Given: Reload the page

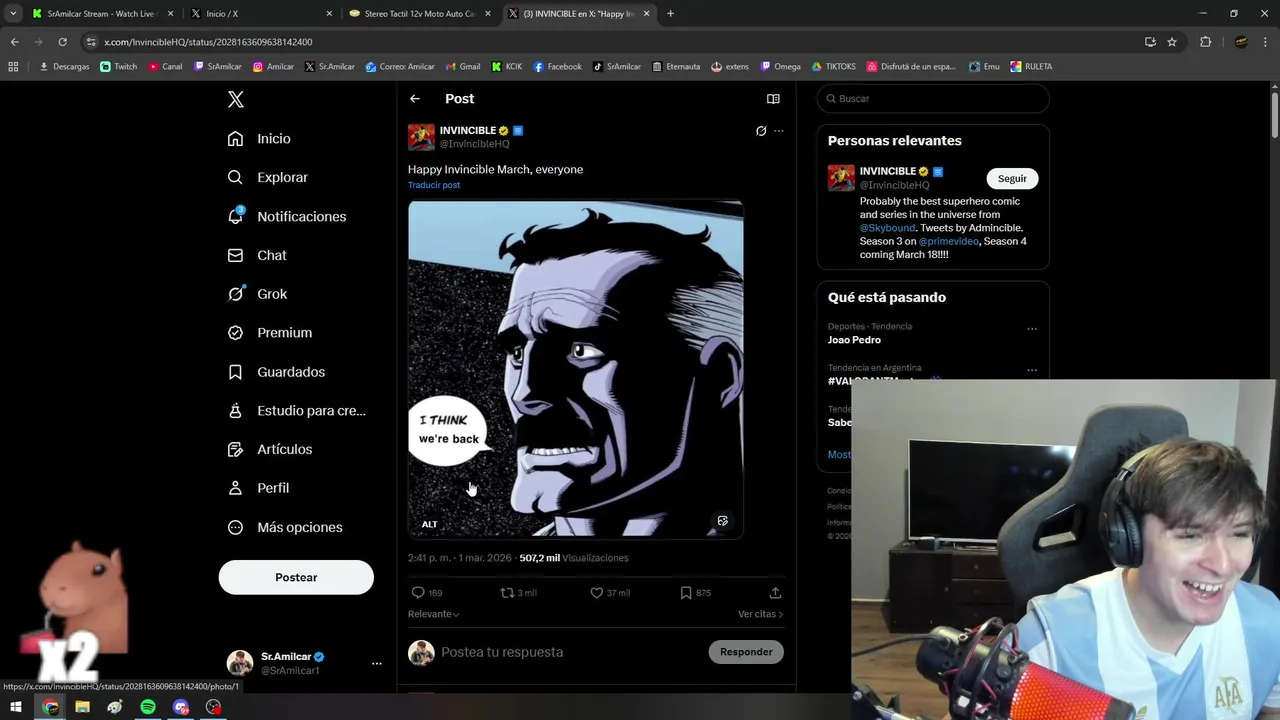Looking at the screenshot, I should [62, 42].
